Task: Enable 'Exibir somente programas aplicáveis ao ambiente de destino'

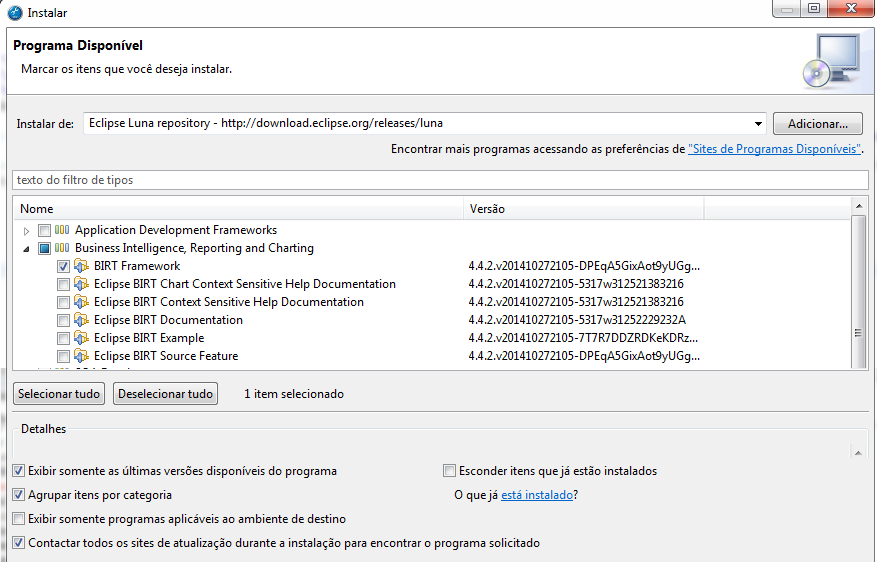Action: (18, 519)
